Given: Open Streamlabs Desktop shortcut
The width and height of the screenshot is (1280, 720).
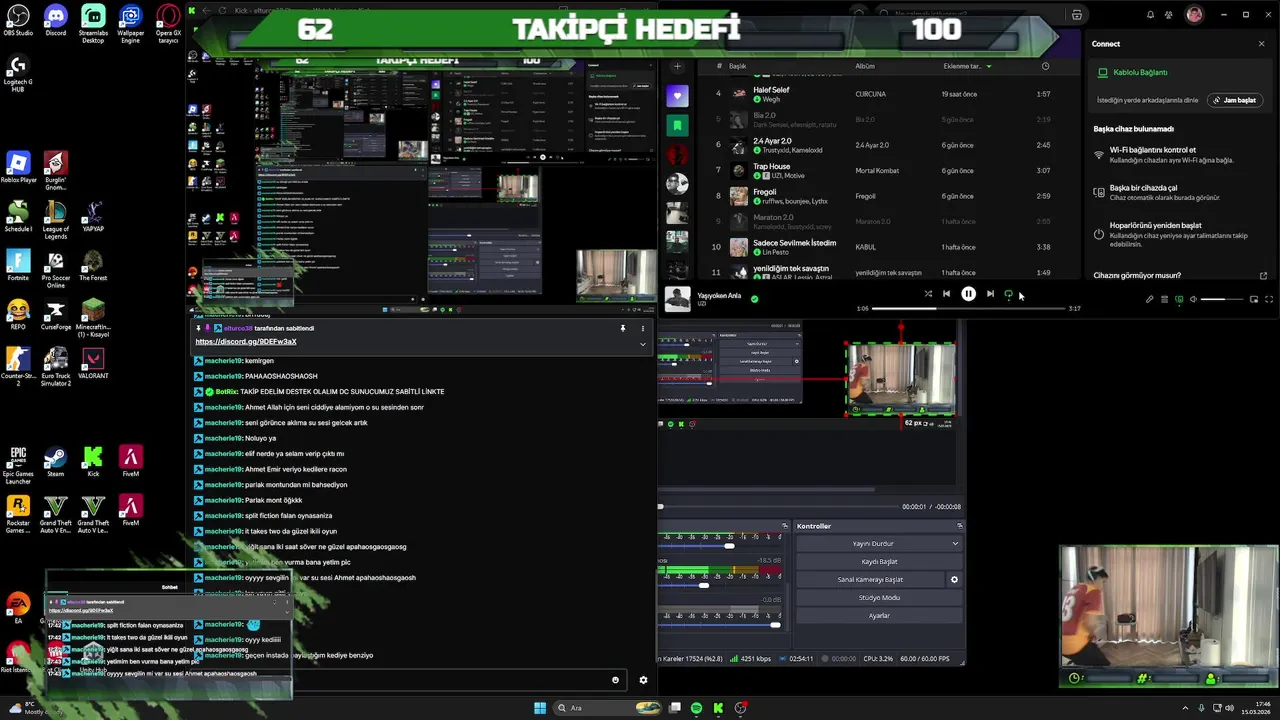Looking at the screenshot, I should (93, 23).
